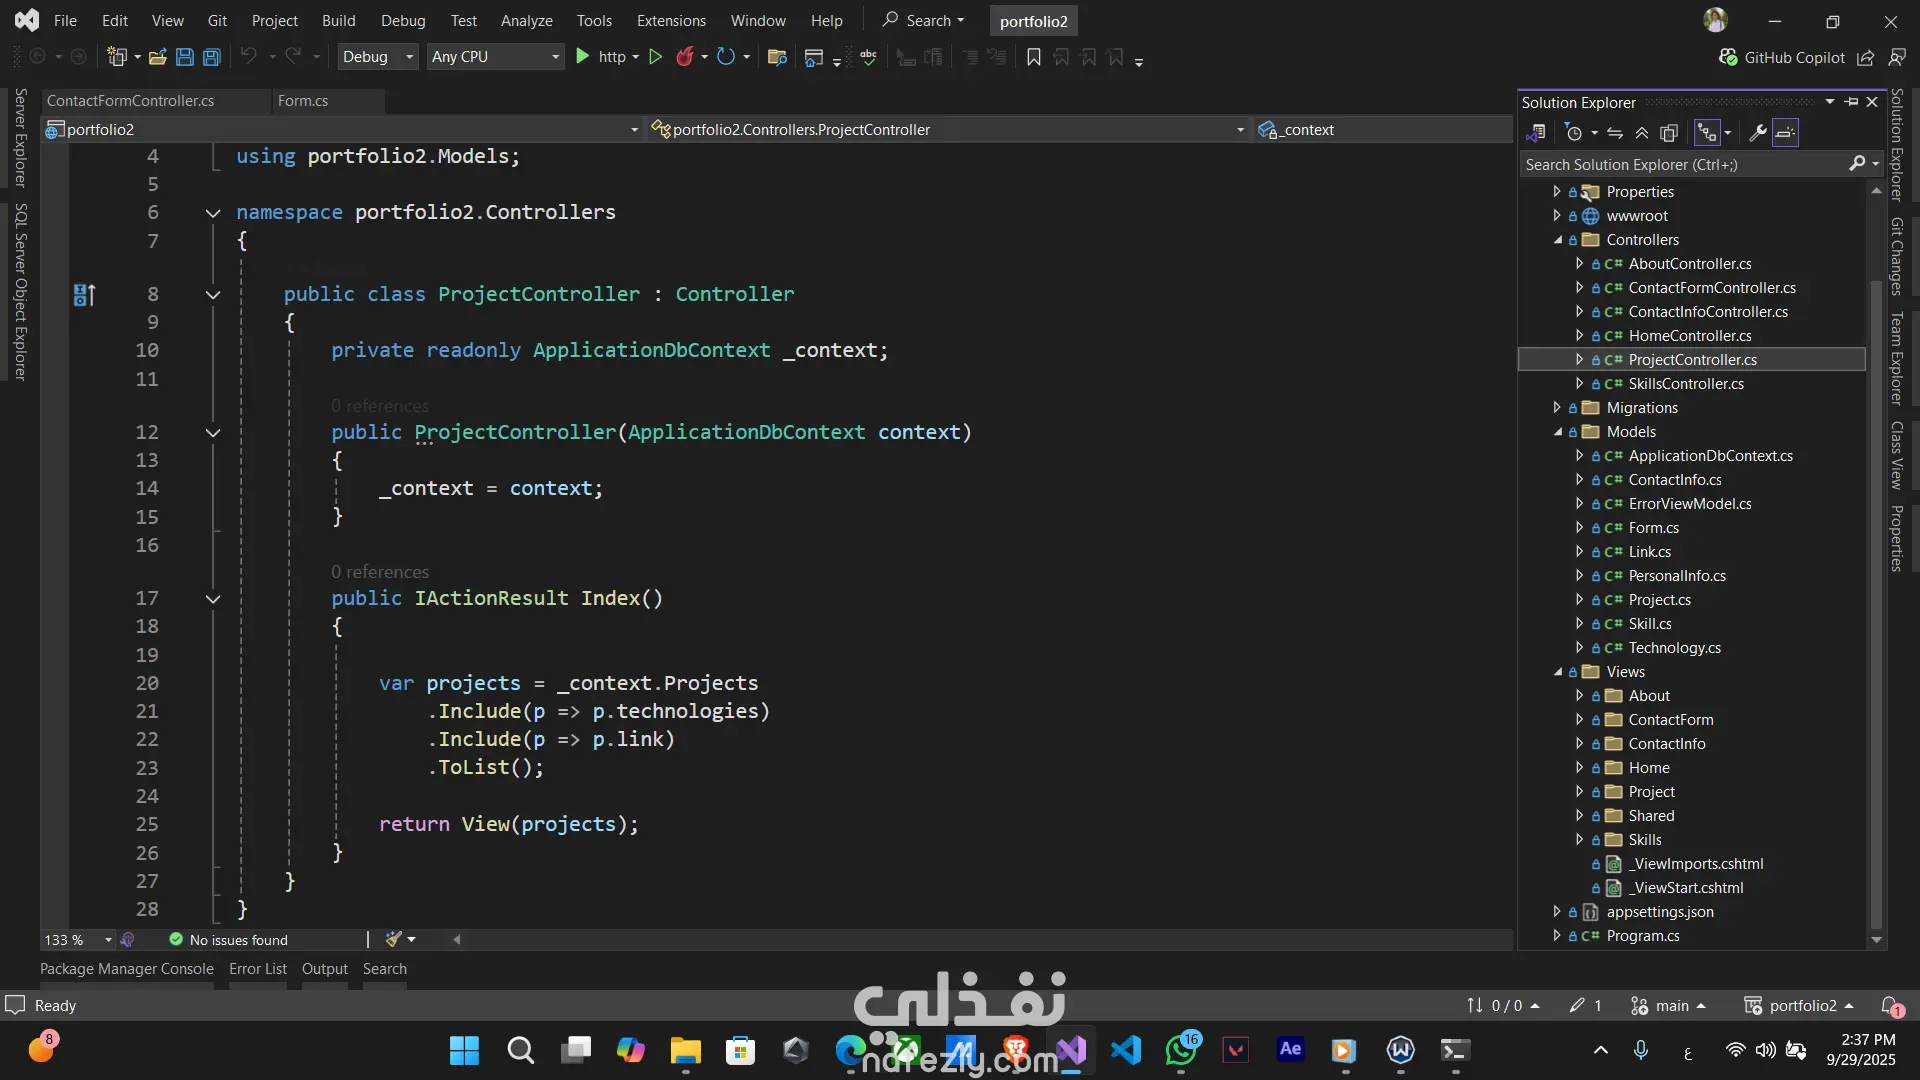1920x1080 pixels.
Task: Open the Error List panel tab
Action: click(257, 968)
